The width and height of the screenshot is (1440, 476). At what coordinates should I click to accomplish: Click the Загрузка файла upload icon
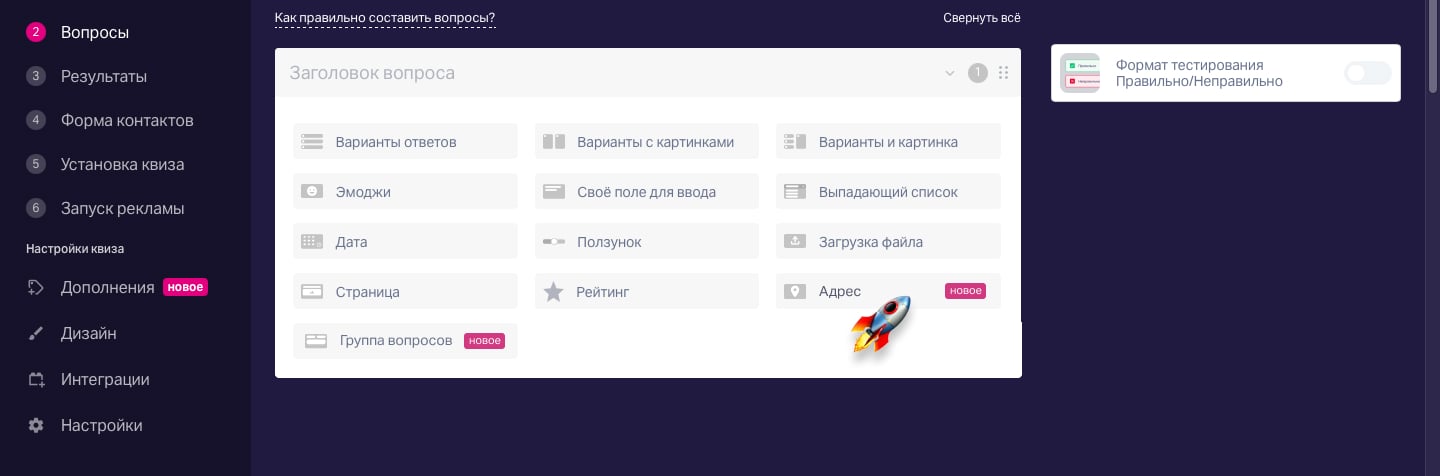coord(795,241)
